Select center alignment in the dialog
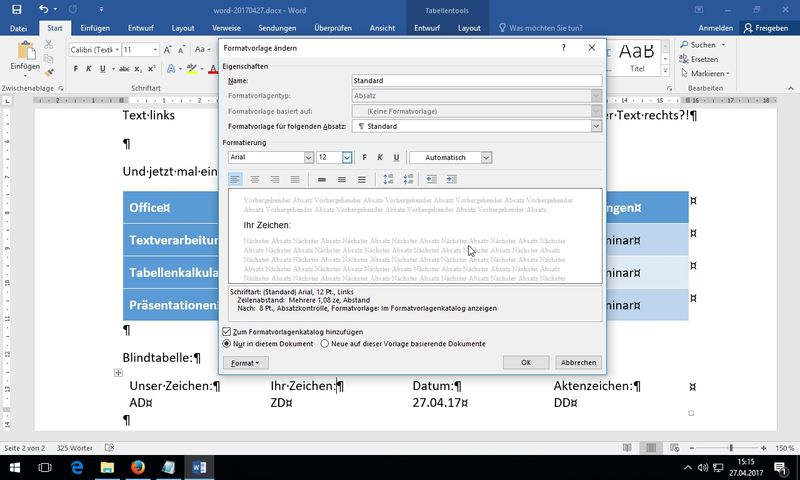This screenshot has width=800, height=480. point(255,179)
